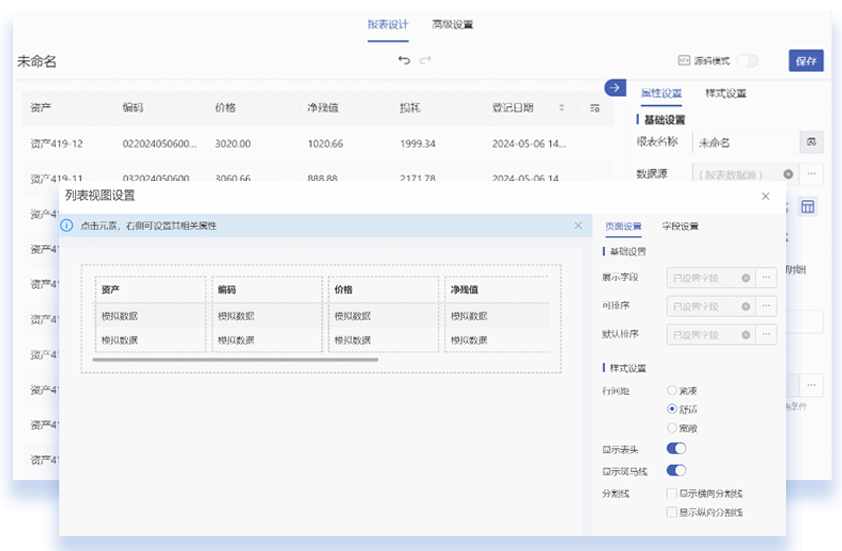The image size is (842, 551).
Task: Click the icon beside 报表名称 field
Action: pyautogui.click(x=811, y=142)
